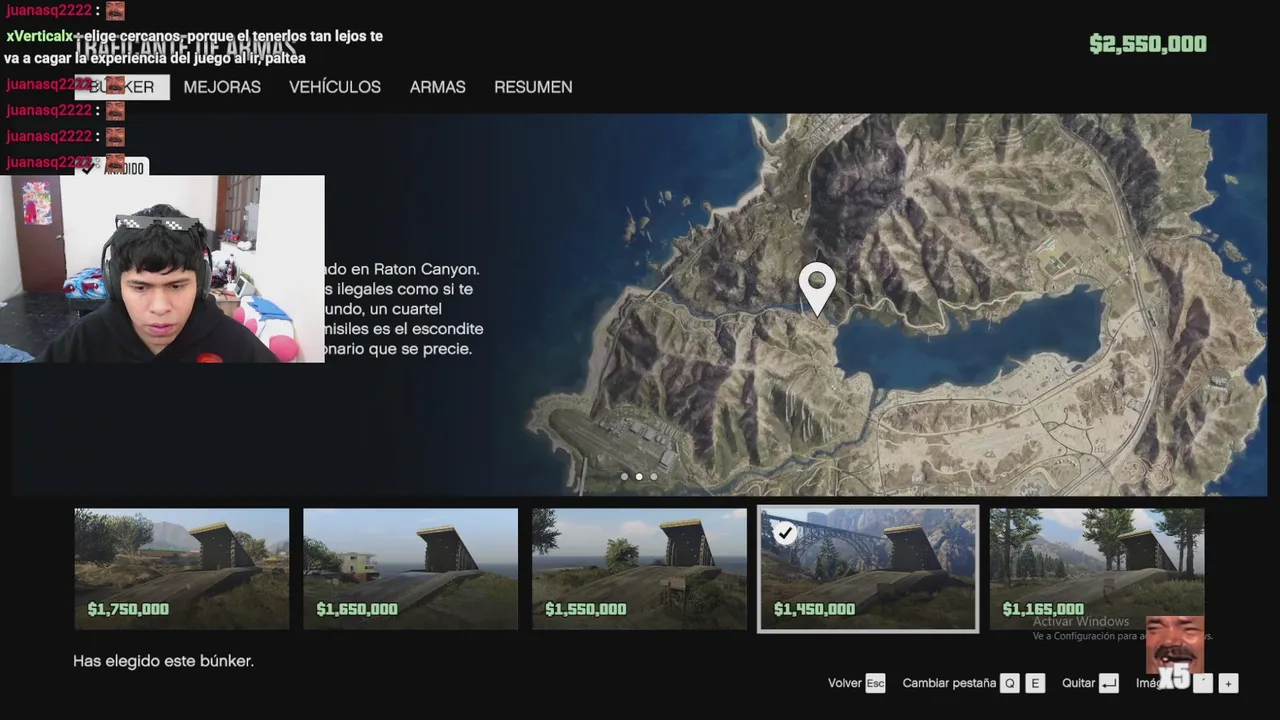
Task: Select the $1,450,000 Raton Canyon bunker
Action: pos(868,569)
